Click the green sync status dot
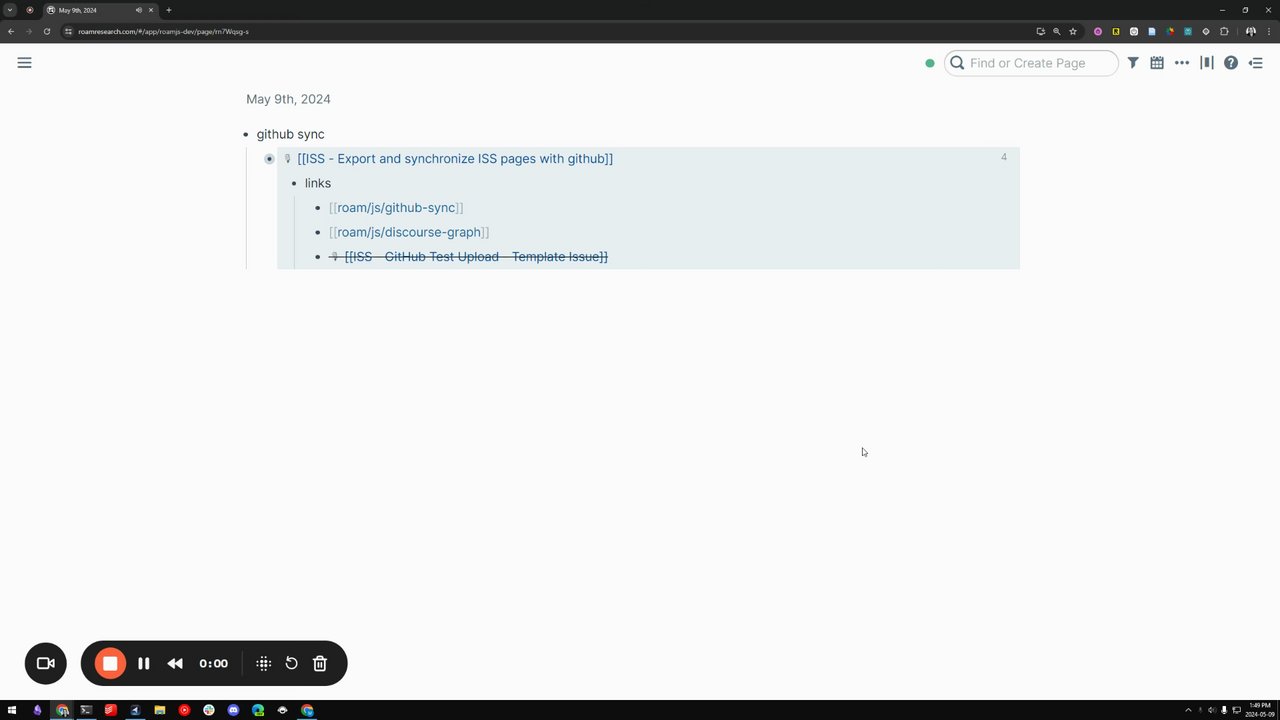 point(930,63)
